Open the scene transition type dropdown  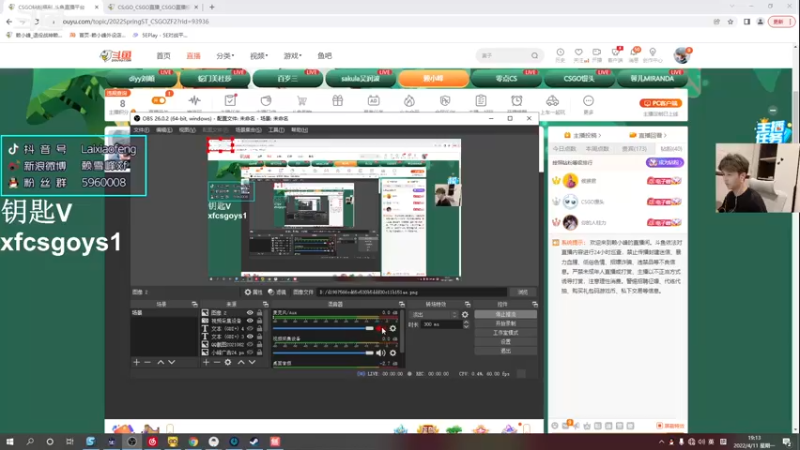pyautogui.click(x=434, y=315)
